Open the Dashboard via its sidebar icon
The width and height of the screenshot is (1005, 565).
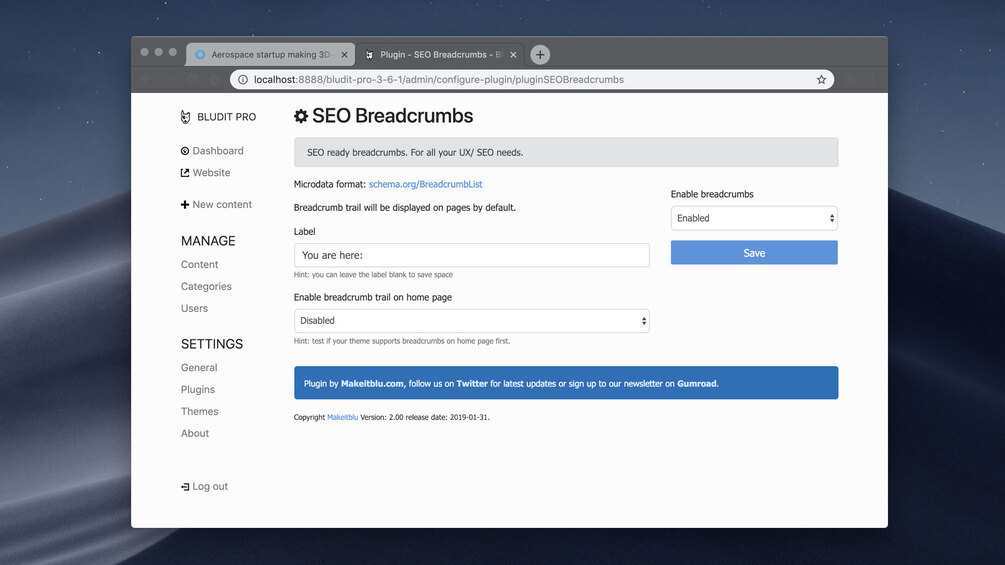tap(185, 151)
